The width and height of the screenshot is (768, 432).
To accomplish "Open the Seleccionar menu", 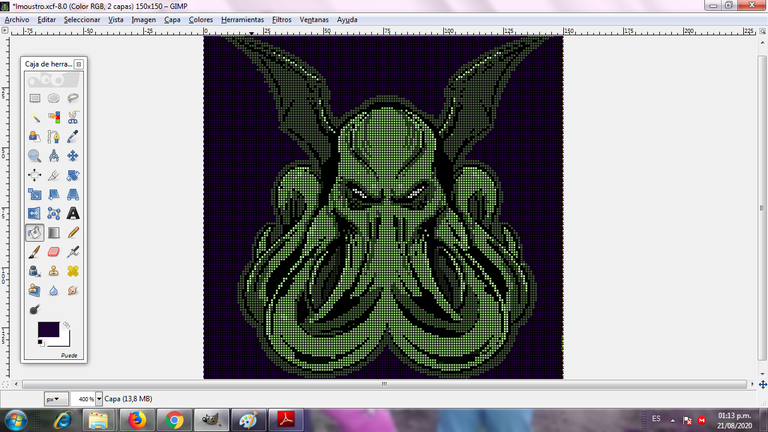I will (82, 20).
